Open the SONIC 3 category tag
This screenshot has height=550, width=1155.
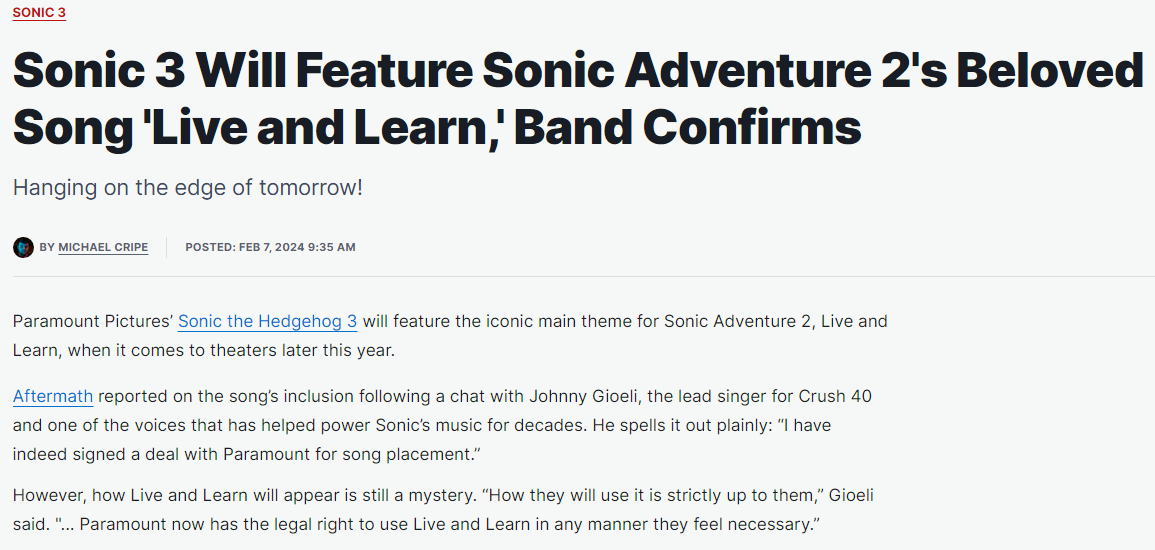click(x=39, y=12)
